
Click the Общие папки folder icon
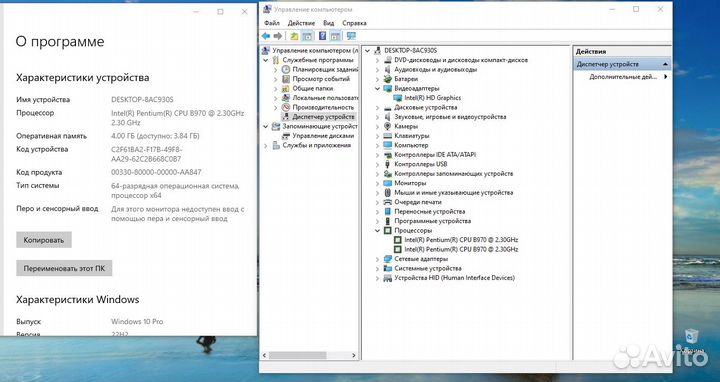[286, 88]
